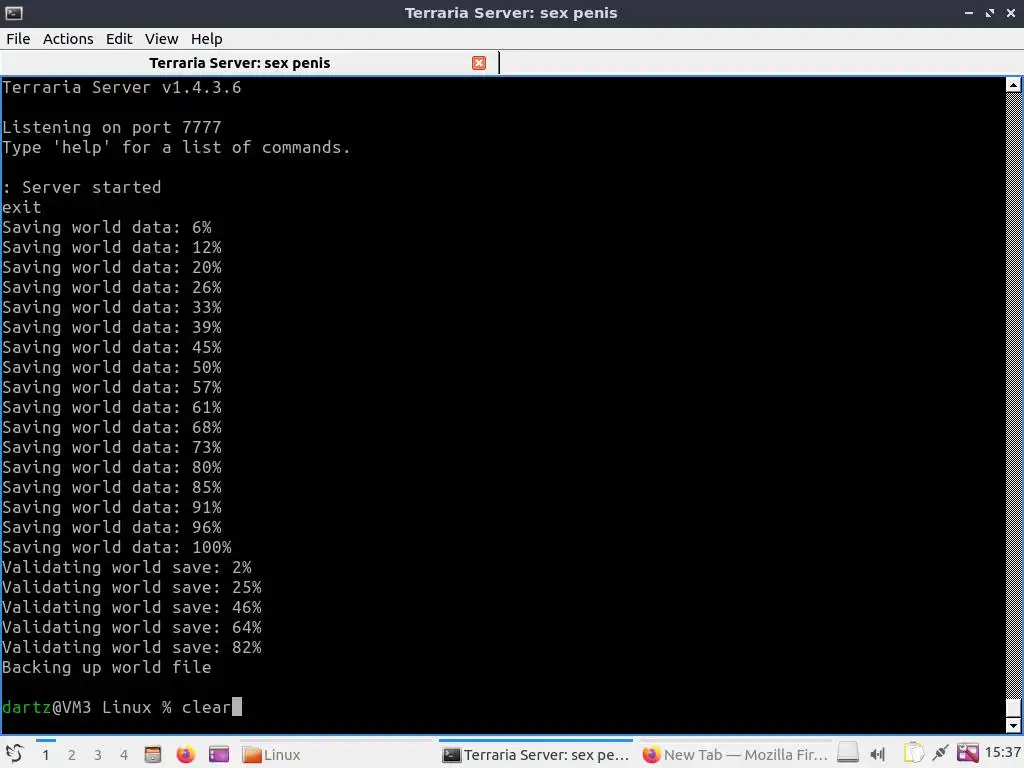Click the 'clear' command at the prompt
This screenshot has height=768, width=1024.
pyautogui.click(x=206, y=707)
